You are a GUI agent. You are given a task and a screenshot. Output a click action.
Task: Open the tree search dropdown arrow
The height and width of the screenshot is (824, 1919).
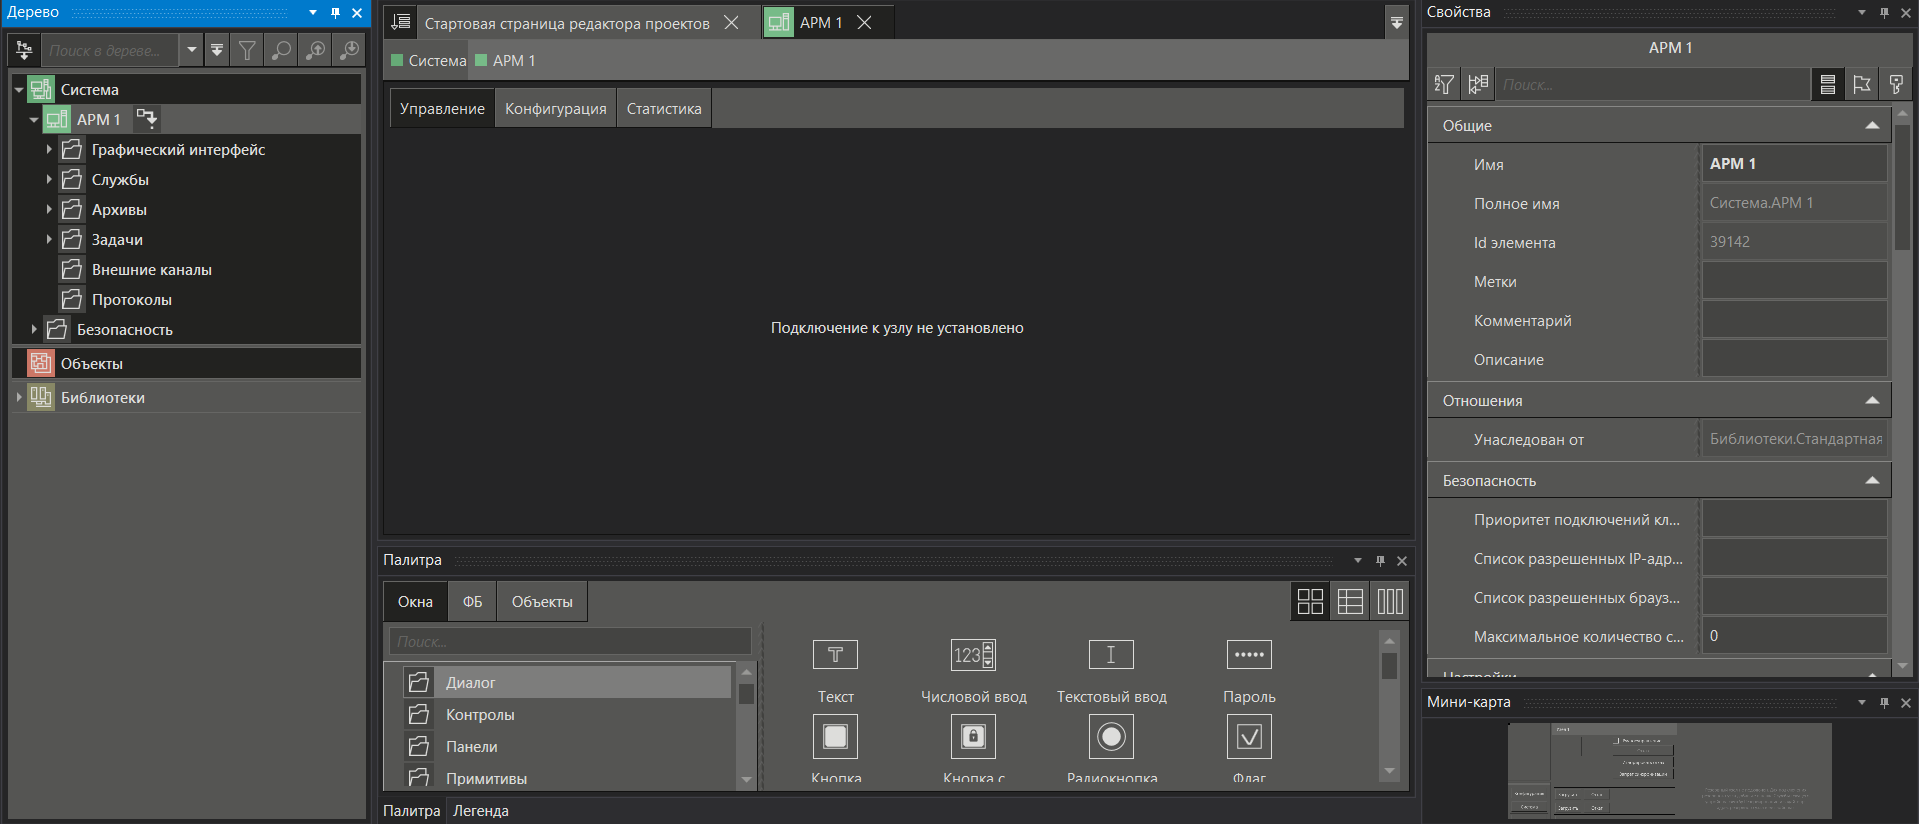[x=192, y=50]
